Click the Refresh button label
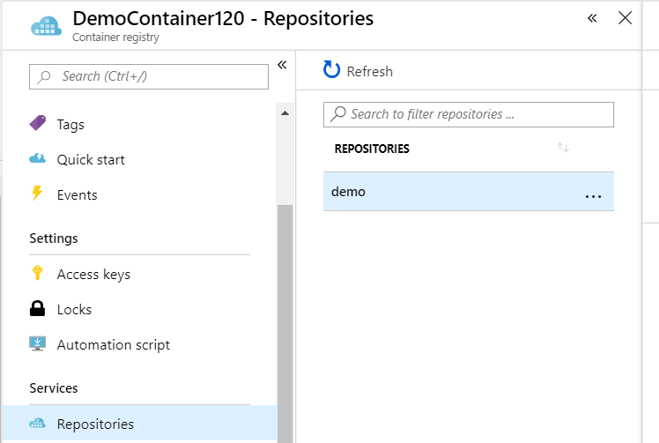The height and width of the screenshot is (443, 659). (369, 71)
